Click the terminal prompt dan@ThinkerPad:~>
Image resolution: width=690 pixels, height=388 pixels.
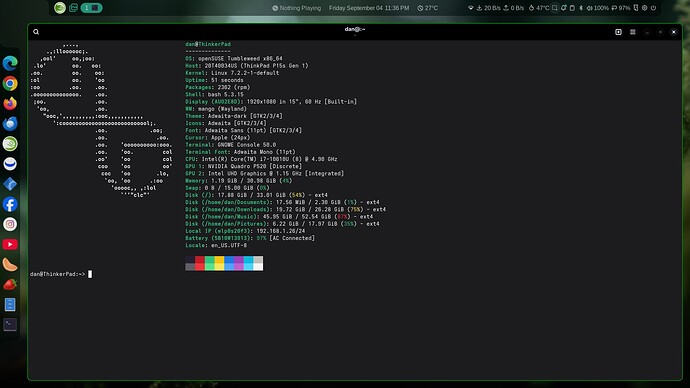[x=58, y=274]
